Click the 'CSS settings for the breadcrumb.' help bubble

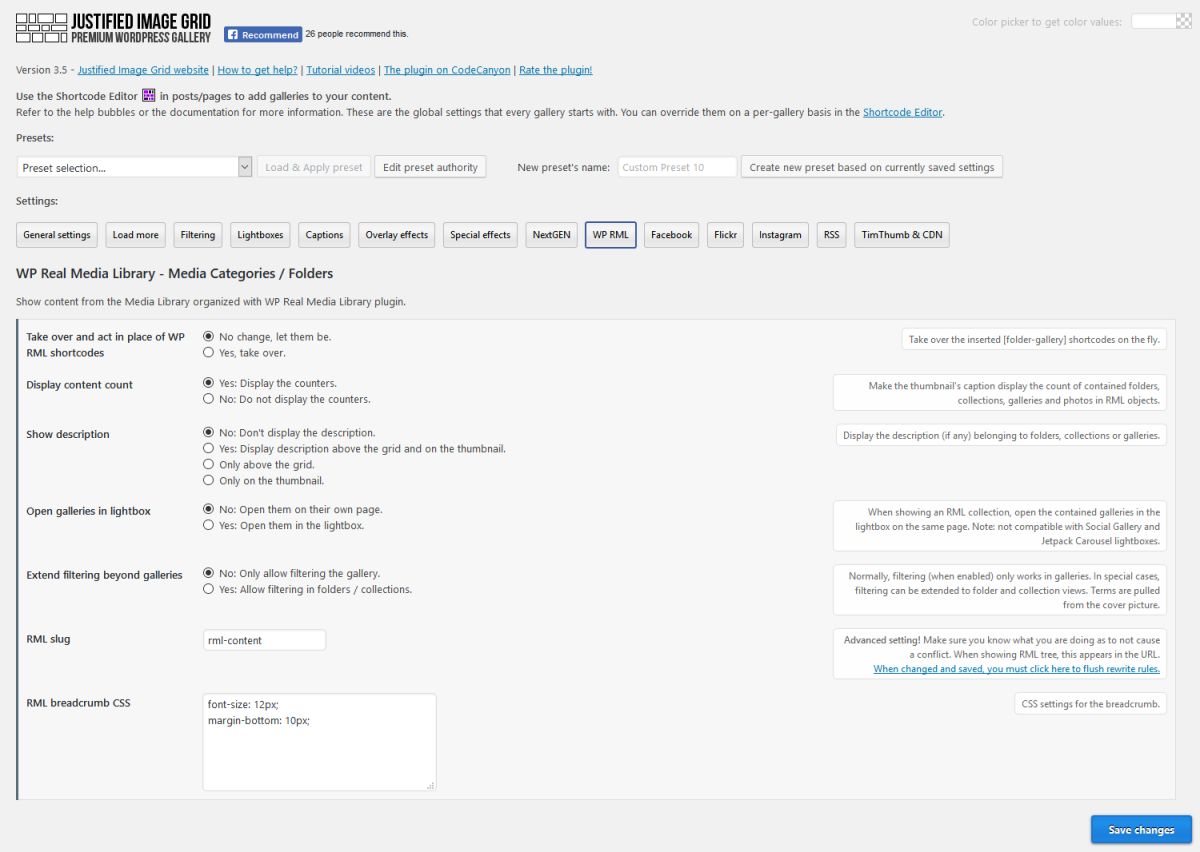coord(1090,704)
